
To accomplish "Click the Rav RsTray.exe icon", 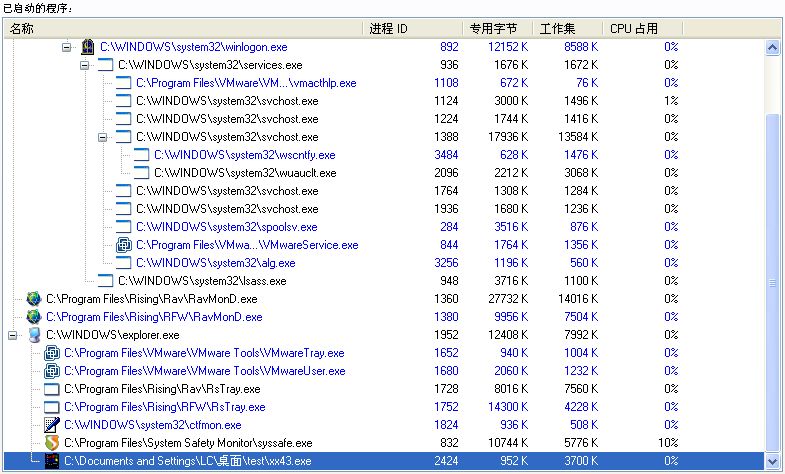I will pos(52,389).
